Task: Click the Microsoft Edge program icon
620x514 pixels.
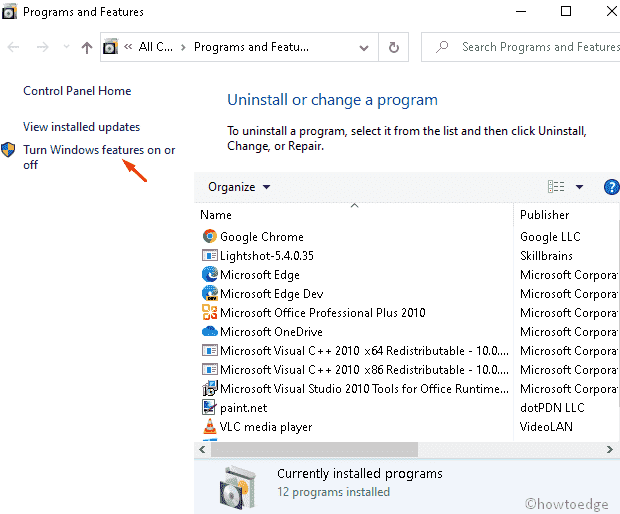Action: [x=210, y=274]
